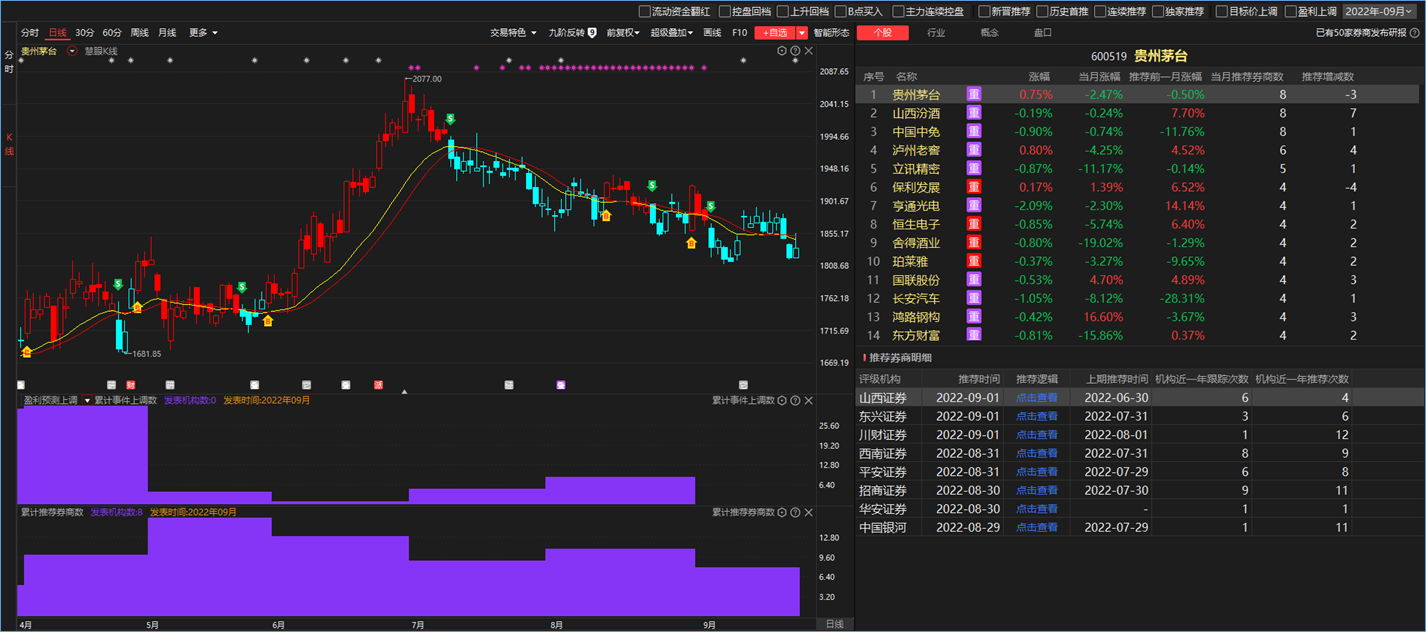Image resolution: width=1426 pixels, height=632 pixels.
Task: Open settings circle icon of the K-line chart
Action: (782, 51)
